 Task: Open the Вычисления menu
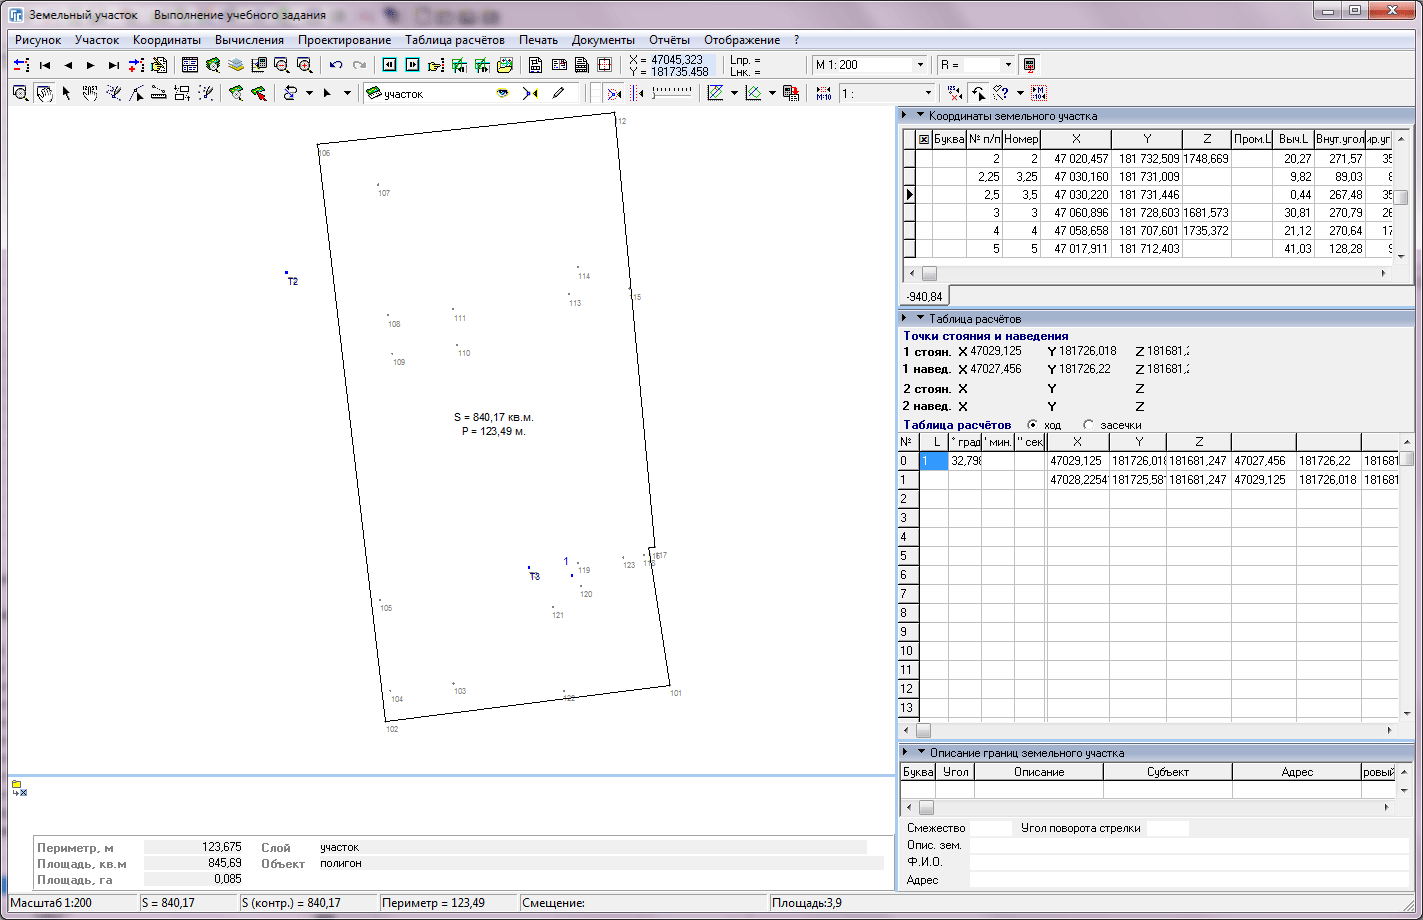tap(249, 40)
